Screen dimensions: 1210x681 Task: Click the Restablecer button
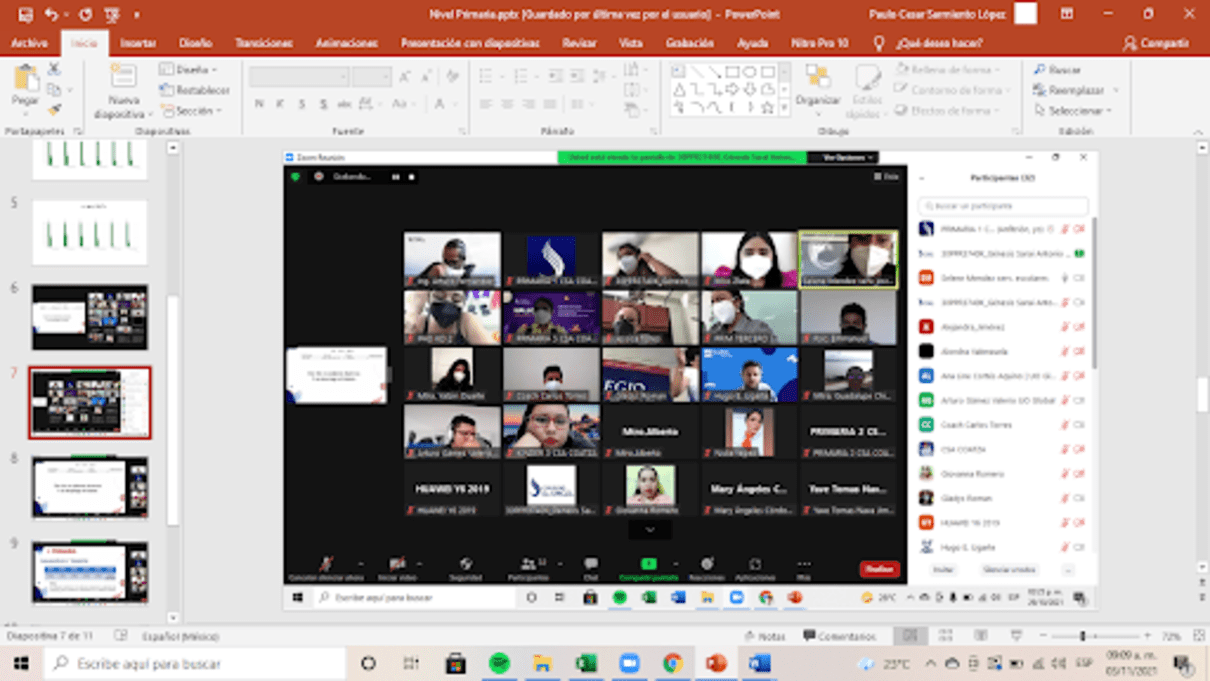tap(195, 90)
